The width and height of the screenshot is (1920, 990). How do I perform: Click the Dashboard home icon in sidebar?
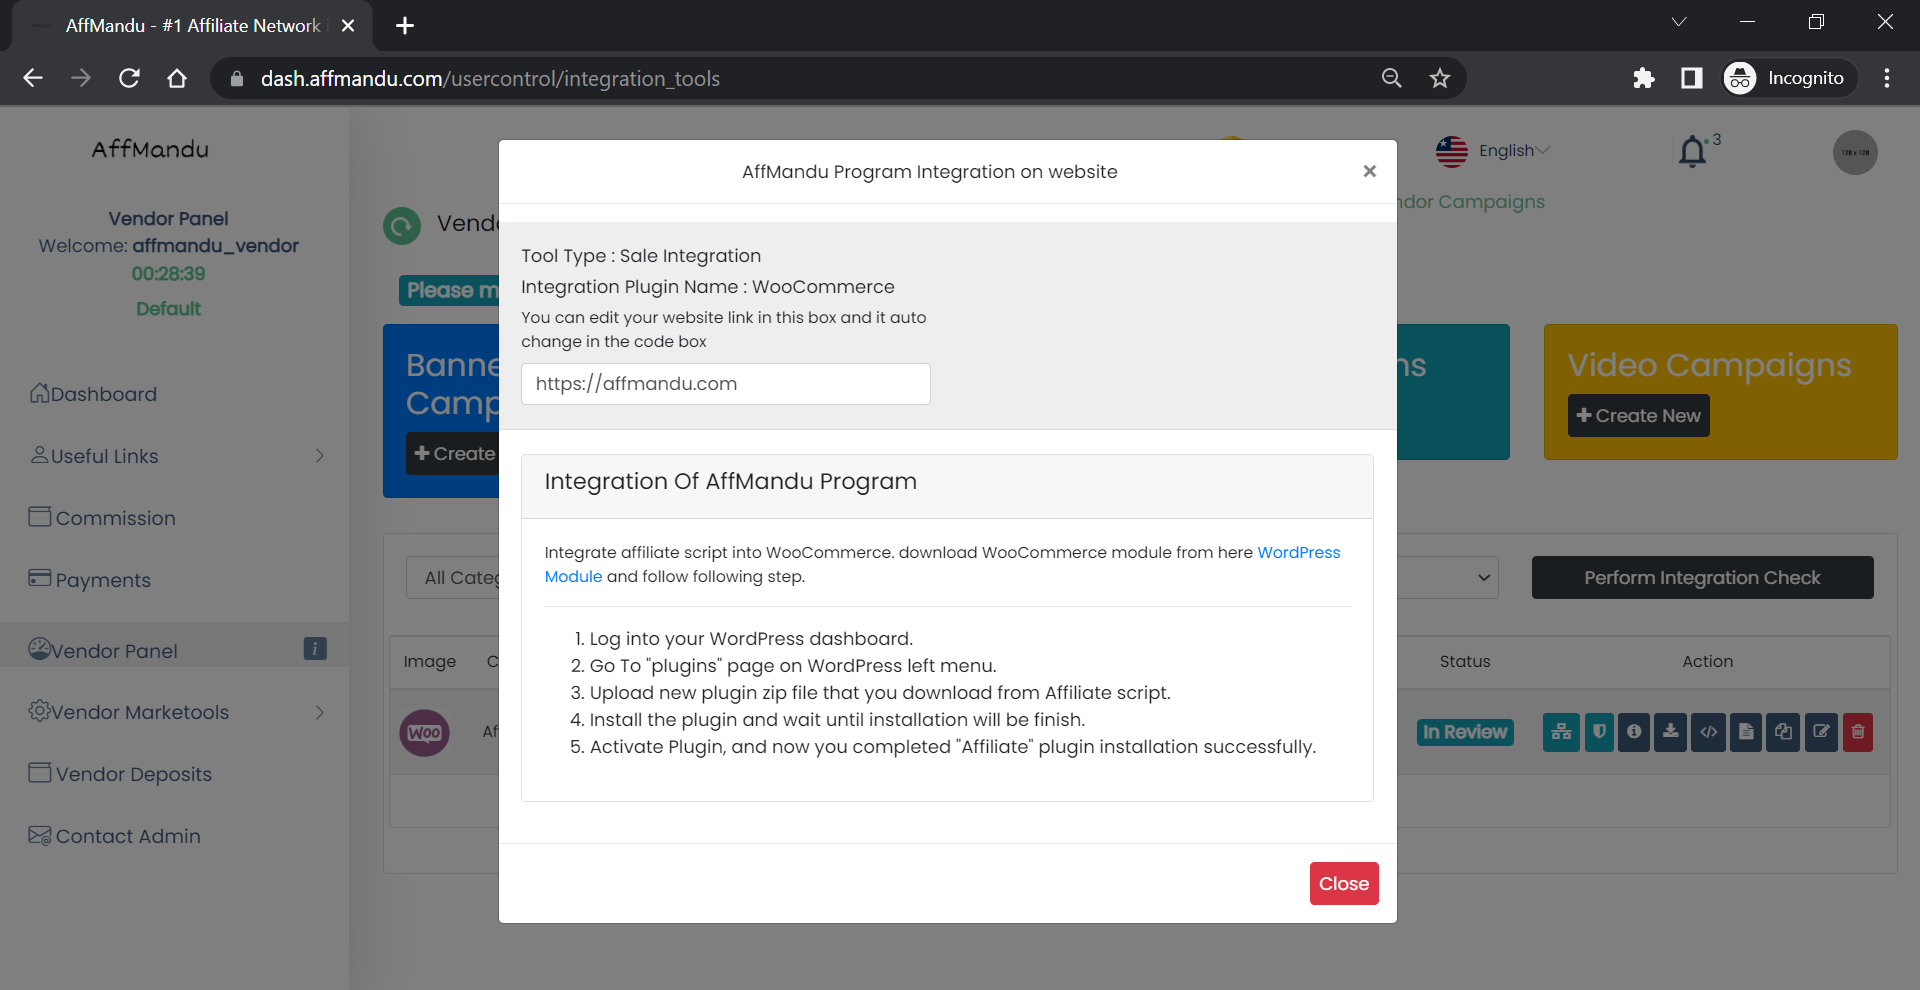pyautogui.click(x=39, y=393)
